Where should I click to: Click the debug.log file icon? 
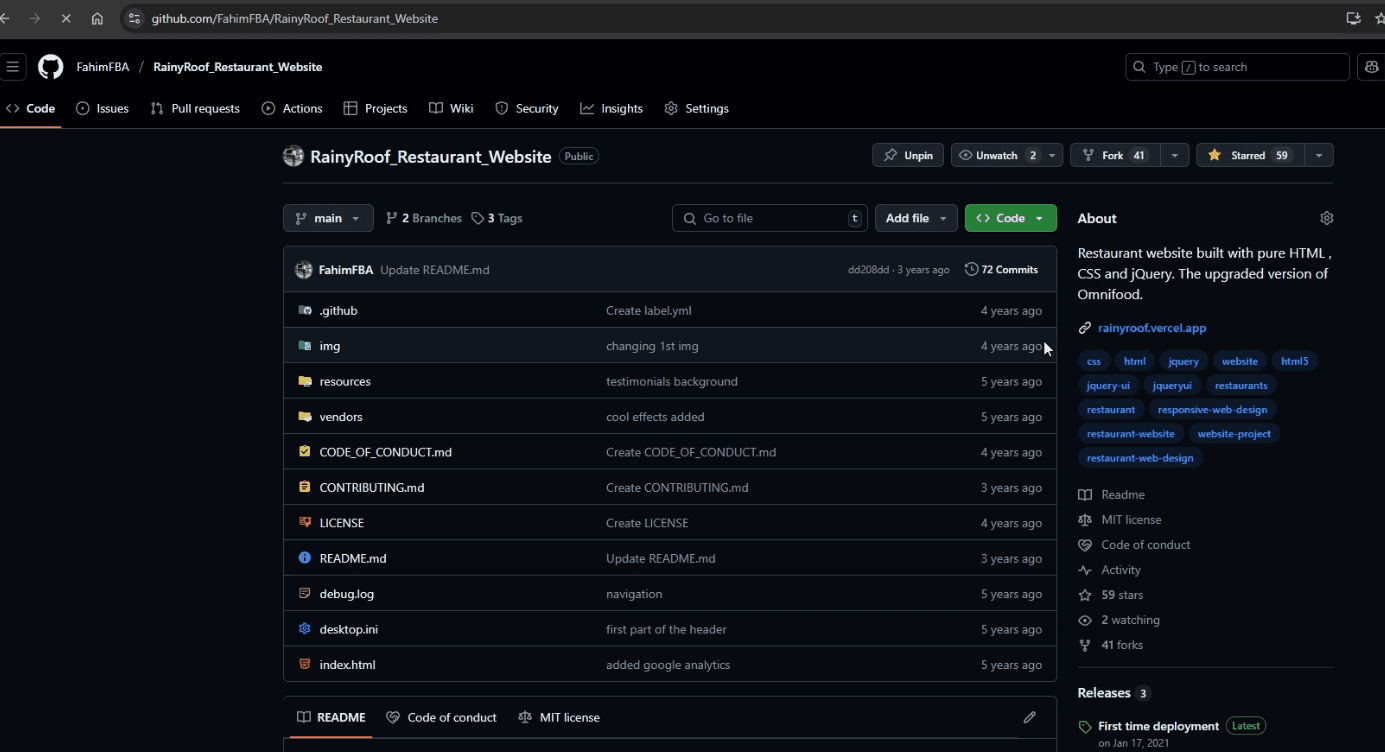(305, 594)
